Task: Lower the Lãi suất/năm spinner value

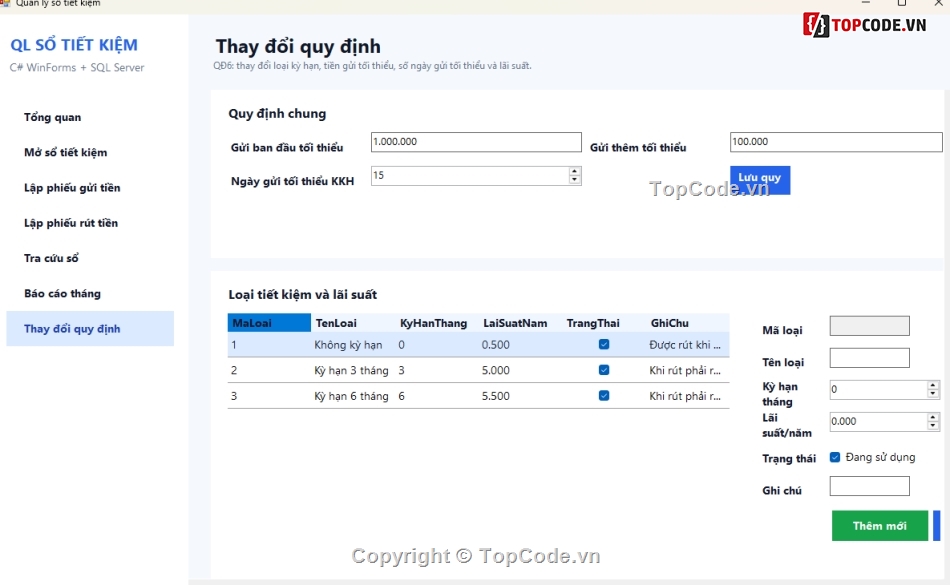Action: pos(933,426)
